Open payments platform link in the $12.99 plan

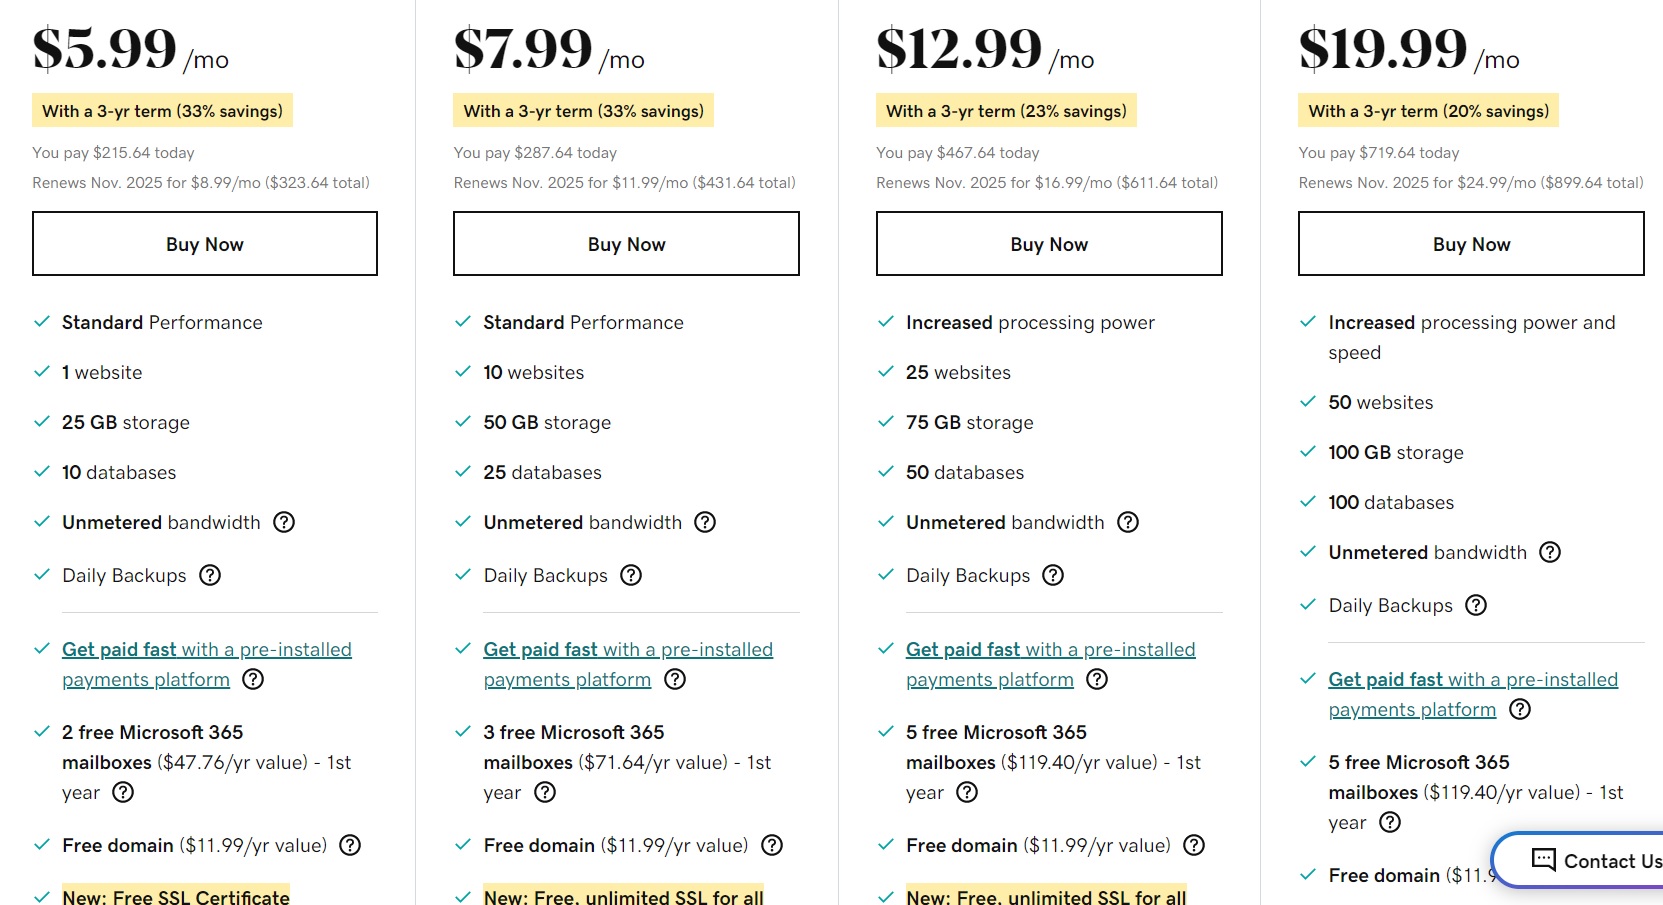1051,664
